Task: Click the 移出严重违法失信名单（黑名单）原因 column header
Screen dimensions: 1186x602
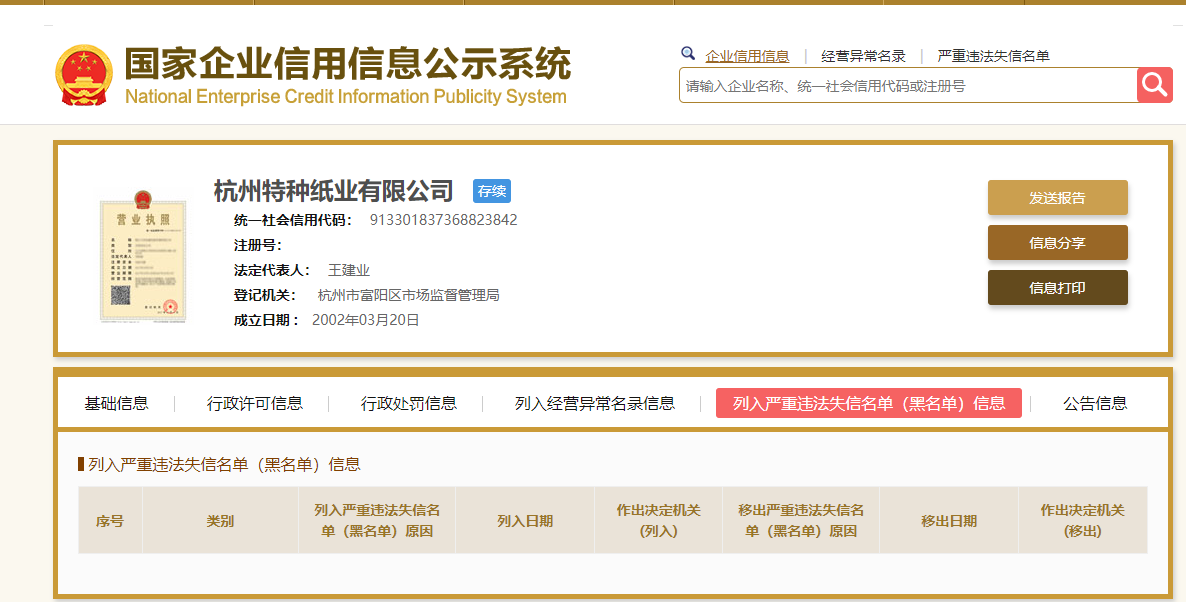Action: point(800,520)
